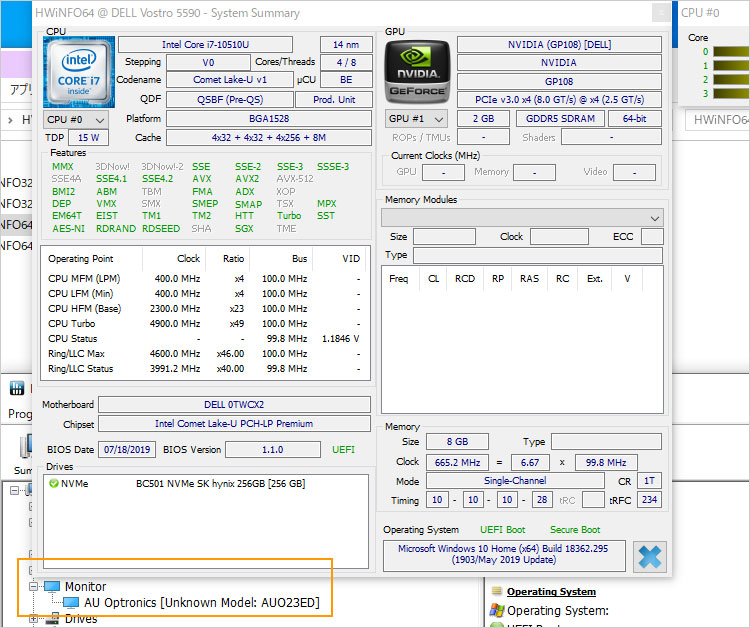
Task: Select AU Optronics [Unknown Model: AUO23ED] entry
Action: point(201,603)
